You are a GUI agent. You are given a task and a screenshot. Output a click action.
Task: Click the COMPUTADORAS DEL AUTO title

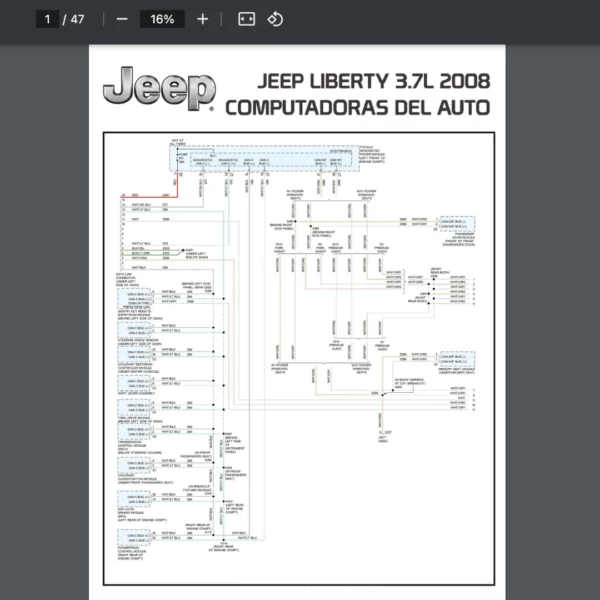coord(358,108)
